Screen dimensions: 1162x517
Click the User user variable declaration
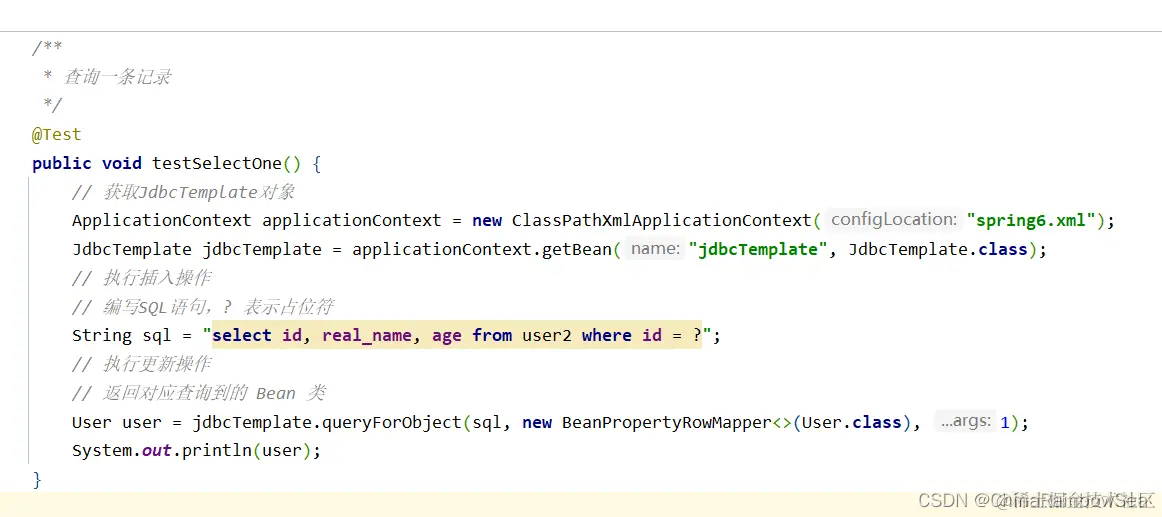(x=116, y=422)
